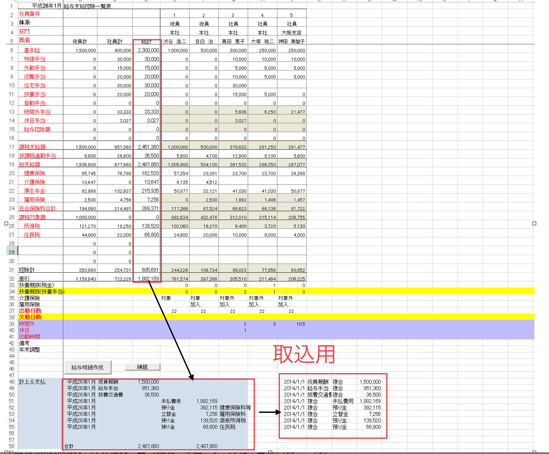Select the 年末調整 label cell
Viewport: 549px width, 454px height.
click(x=29, y=350)
